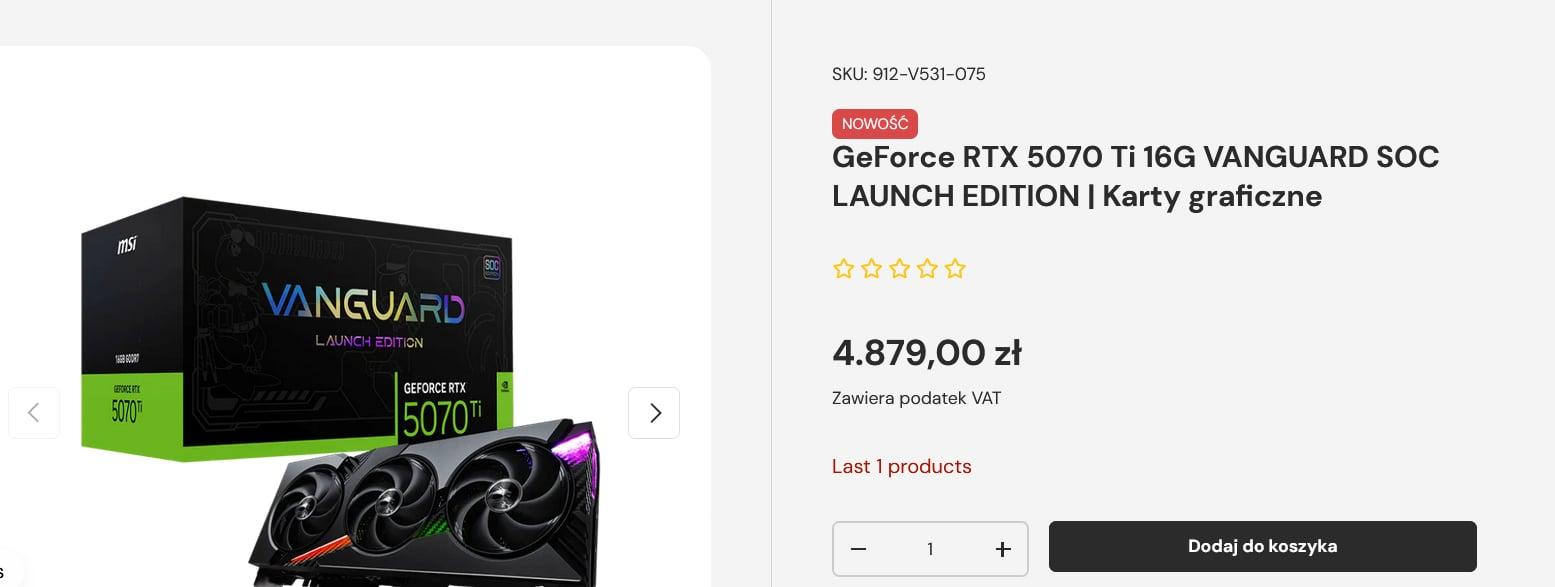Rate the product two stars
1555x587 pixels.
872,269
